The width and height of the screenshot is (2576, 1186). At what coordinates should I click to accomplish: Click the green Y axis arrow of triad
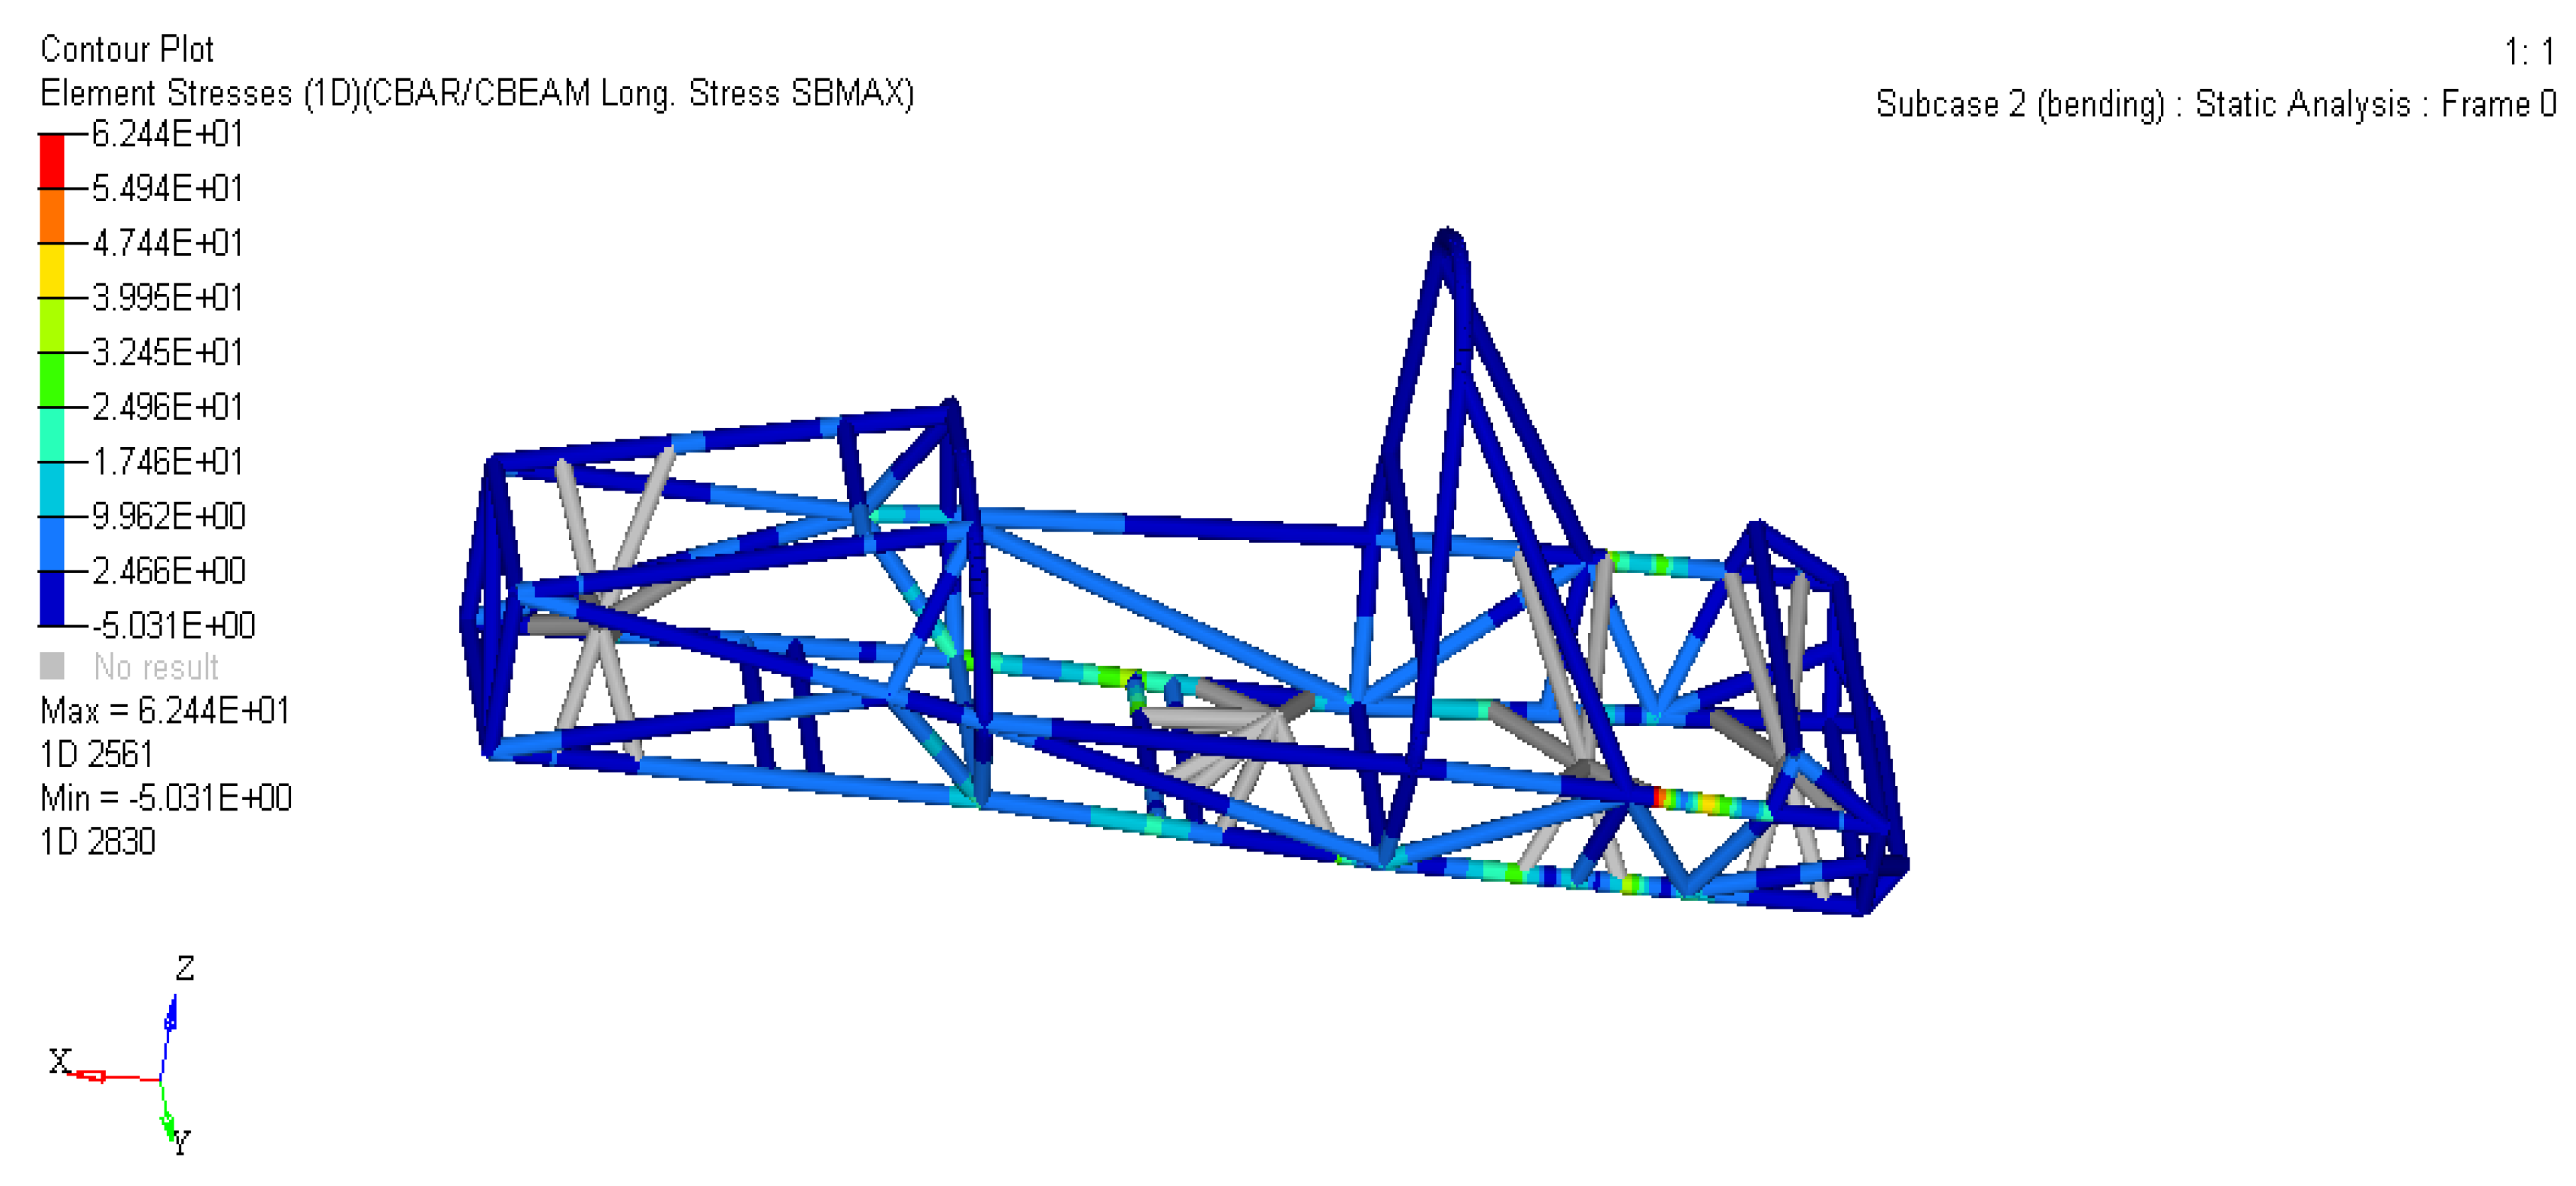(168, 1125)
